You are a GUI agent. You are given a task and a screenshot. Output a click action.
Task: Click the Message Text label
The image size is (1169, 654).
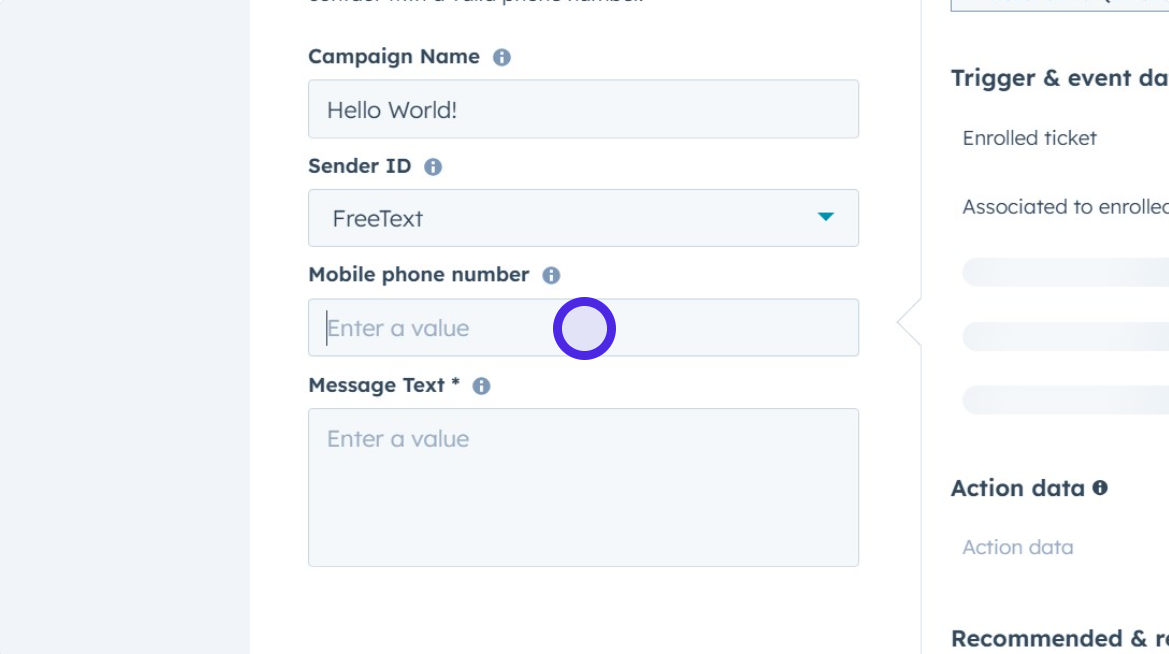(376, 385)
